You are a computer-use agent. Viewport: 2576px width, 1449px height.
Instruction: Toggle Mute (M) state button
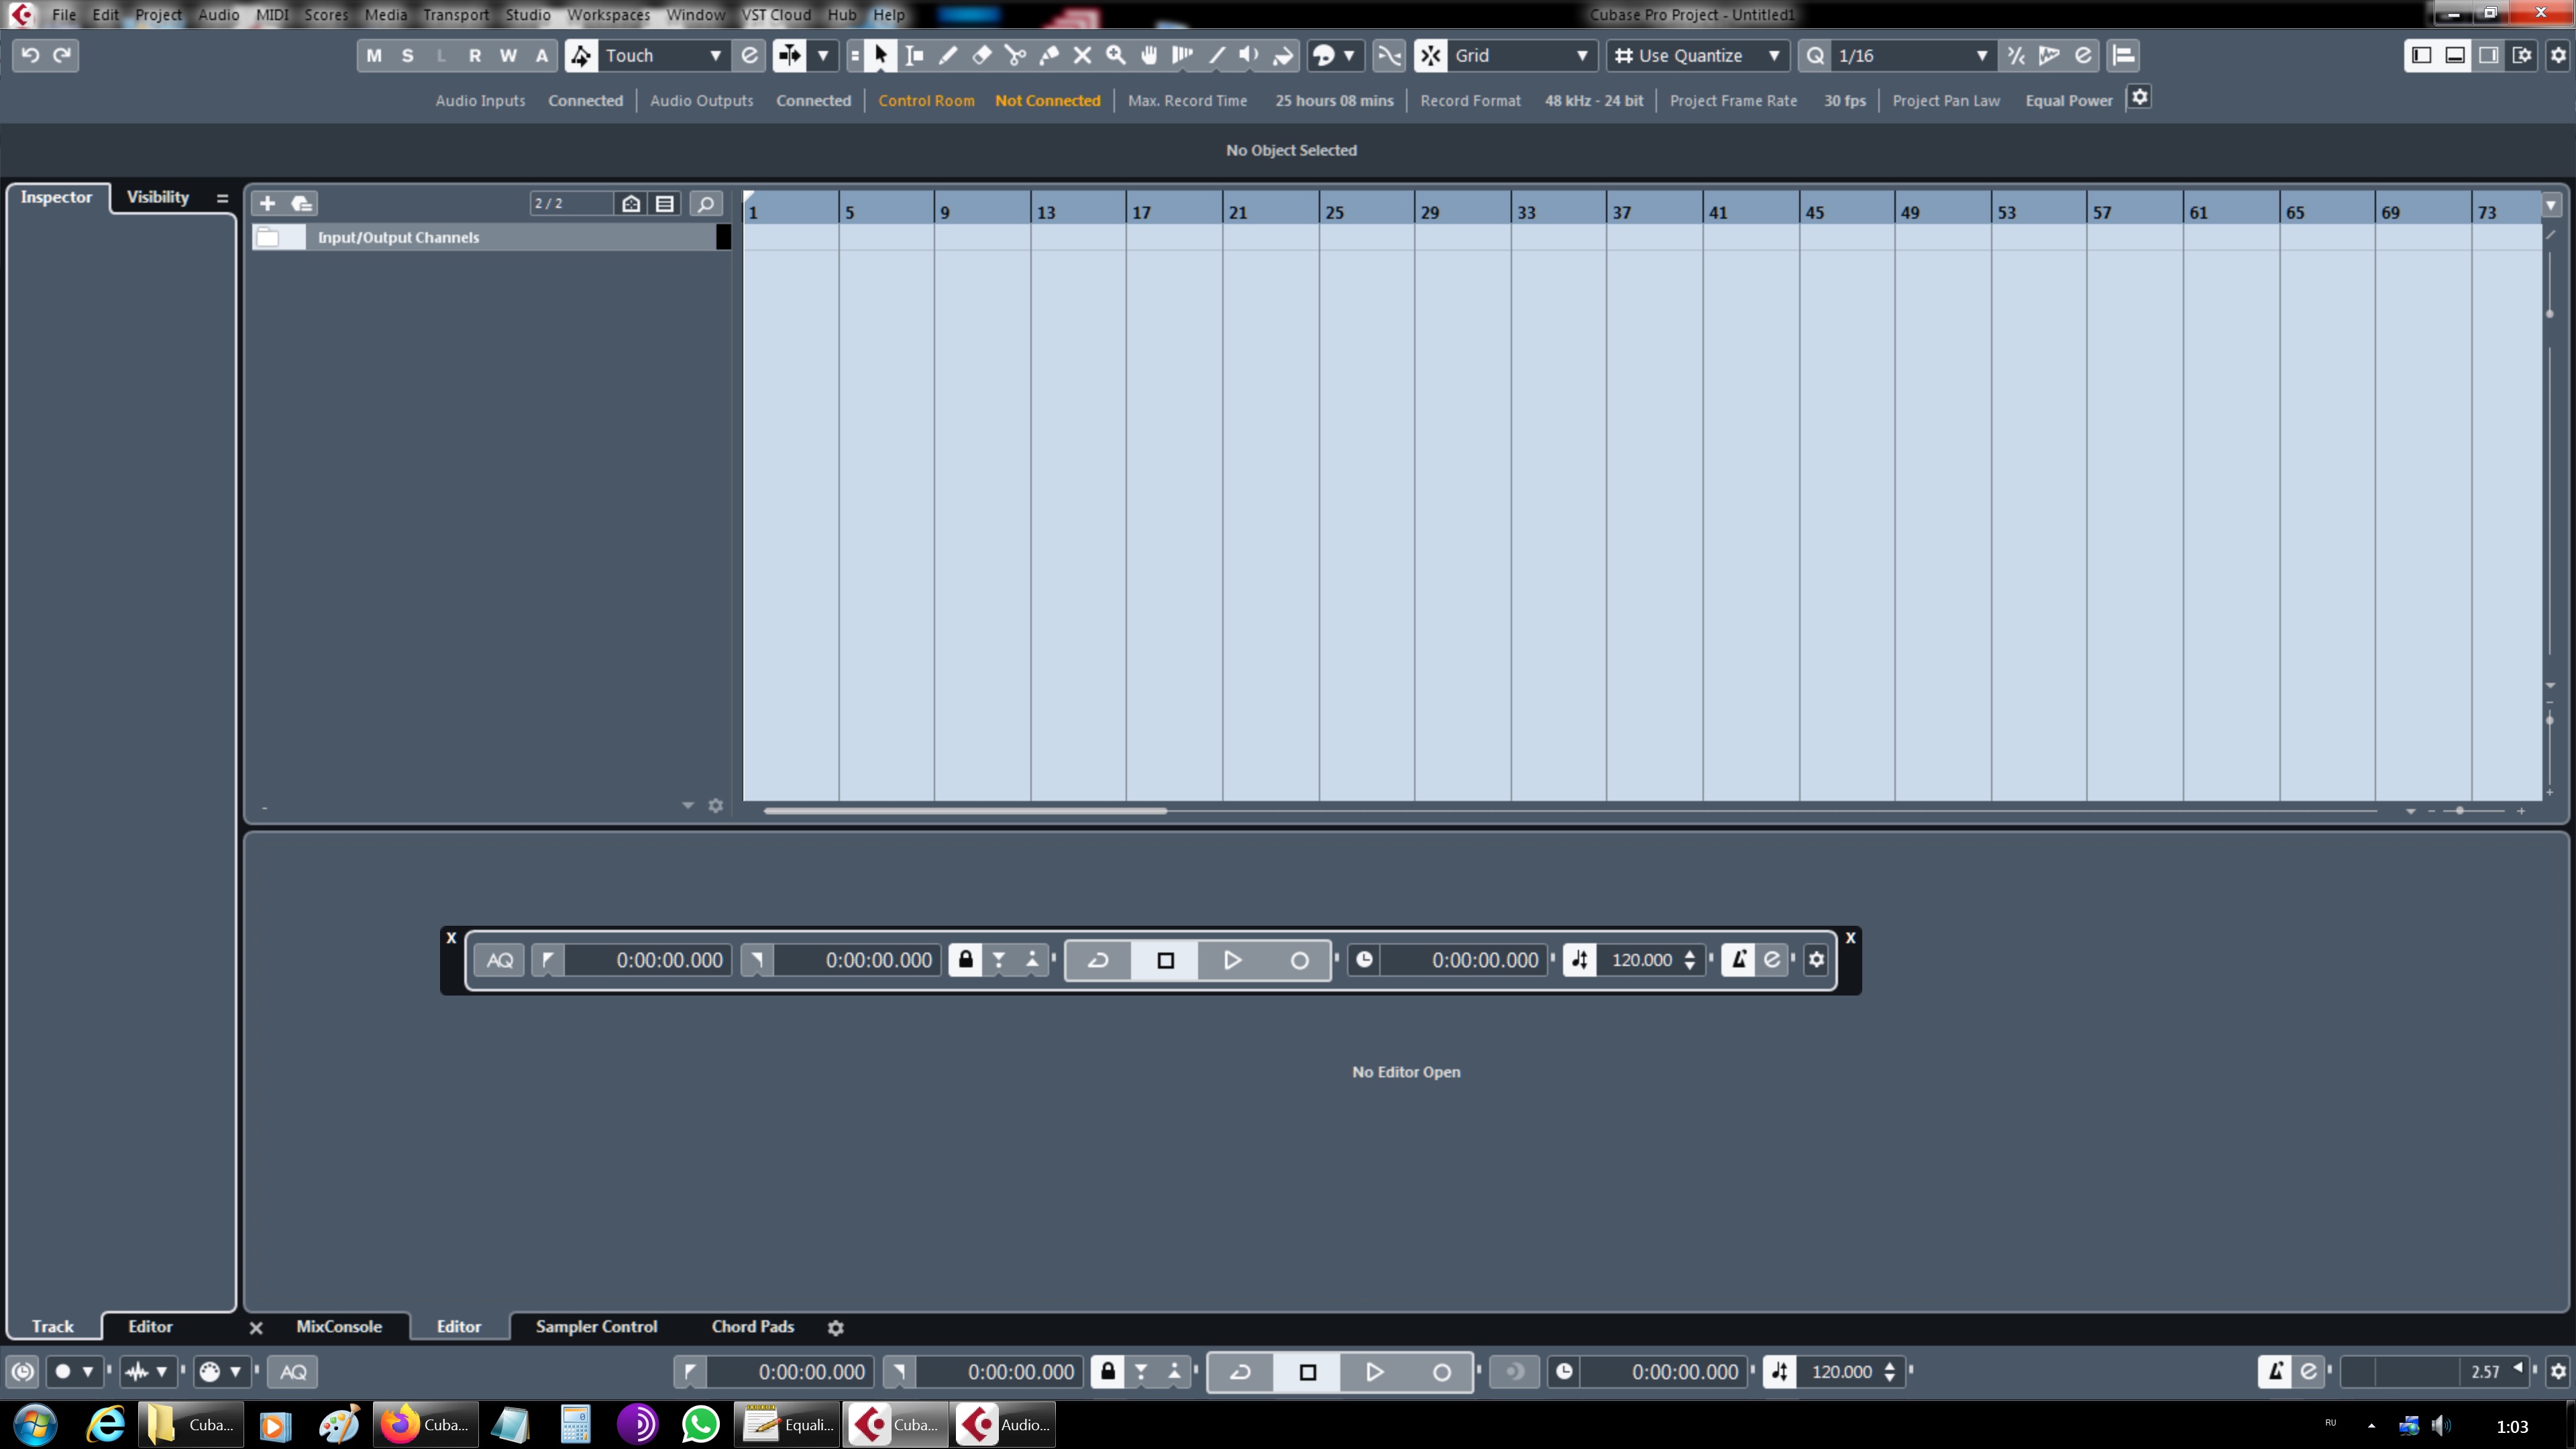coord(374,56)
